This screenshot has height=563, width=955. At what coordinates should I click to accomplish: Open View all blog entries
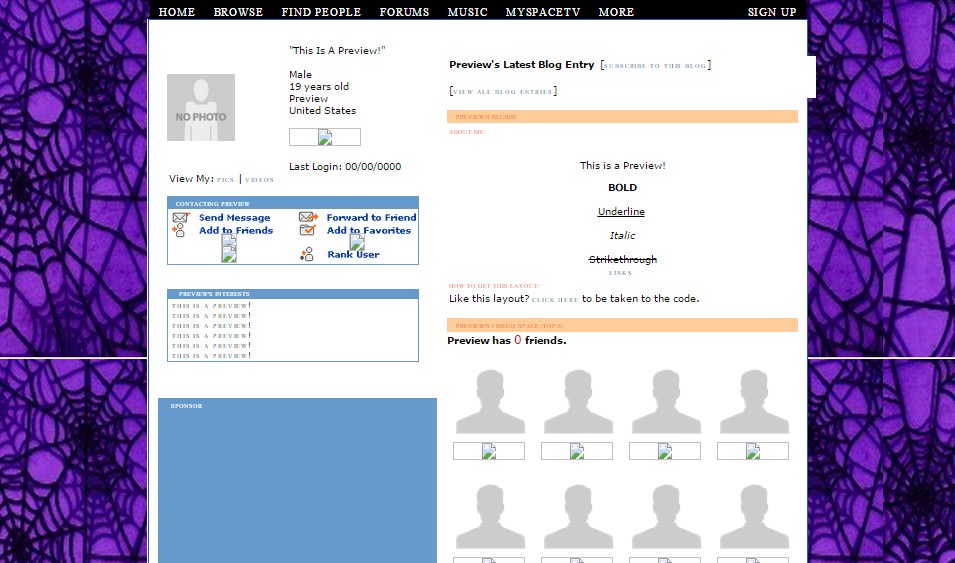(503, 92)
